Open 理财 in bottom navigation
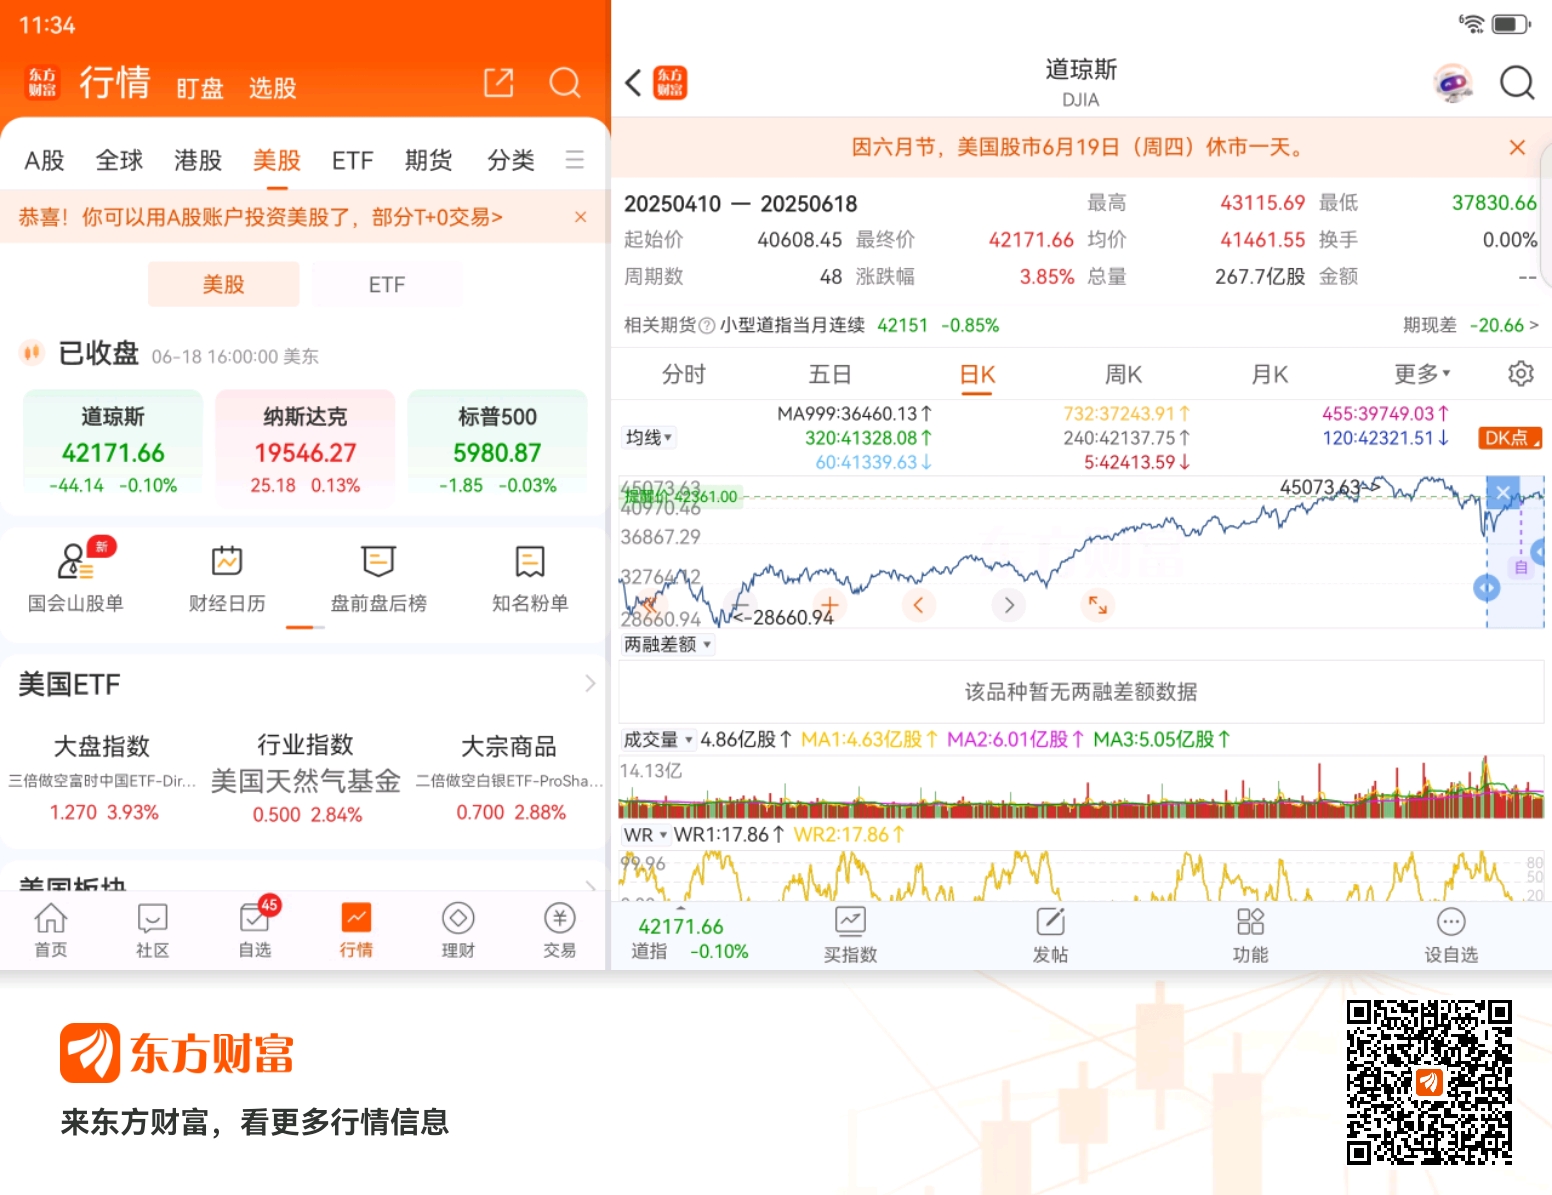Viewport: 1552px width, 1195px height. pyautogui.click(x=458, y=930)
